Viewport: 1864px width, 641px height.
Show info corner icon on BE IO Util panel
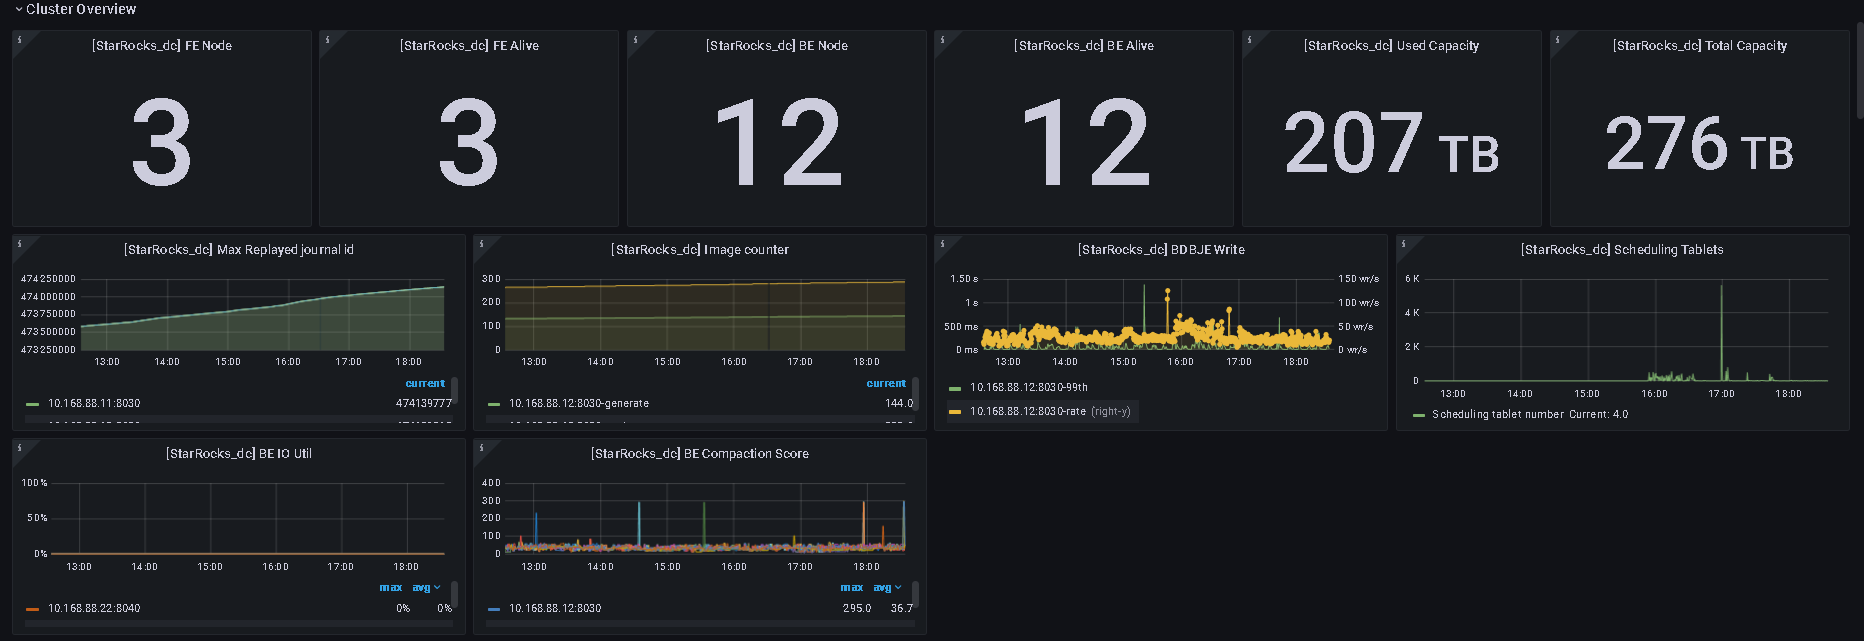click(x=20, y=447)
